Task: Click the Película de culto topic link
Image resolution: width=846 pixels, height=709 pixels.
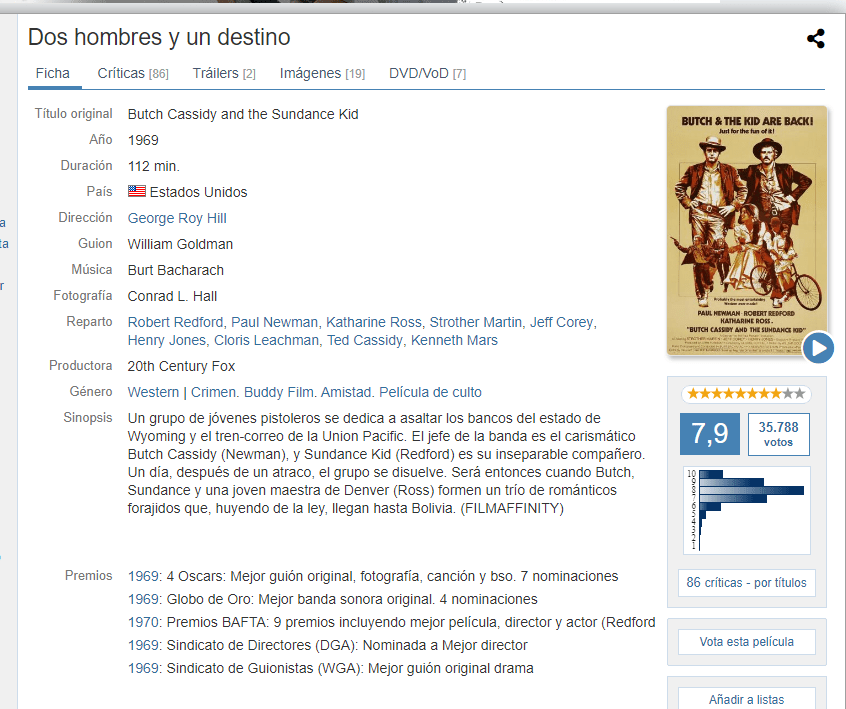Action: point(431,392)
